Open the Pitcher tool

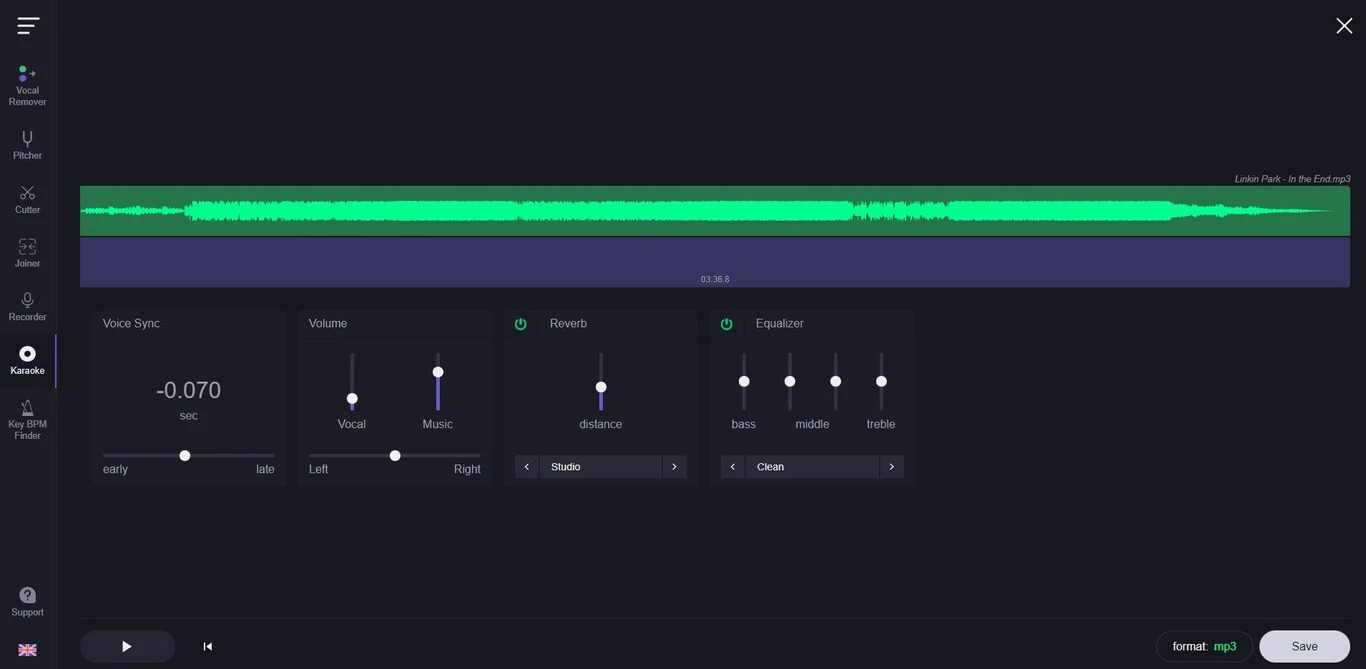click(x=27, y=145)
